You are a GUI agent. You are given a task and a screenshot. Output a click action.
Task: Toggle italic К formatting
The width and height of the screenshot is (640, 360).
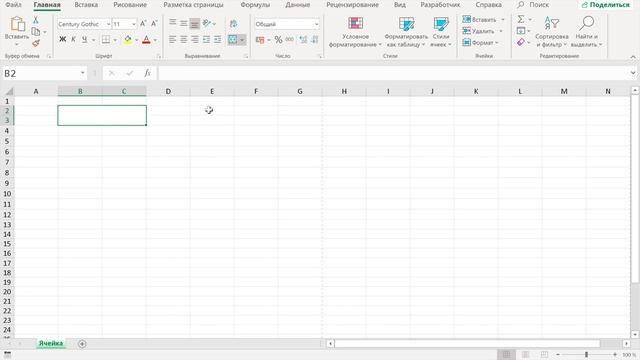[73, 40]
